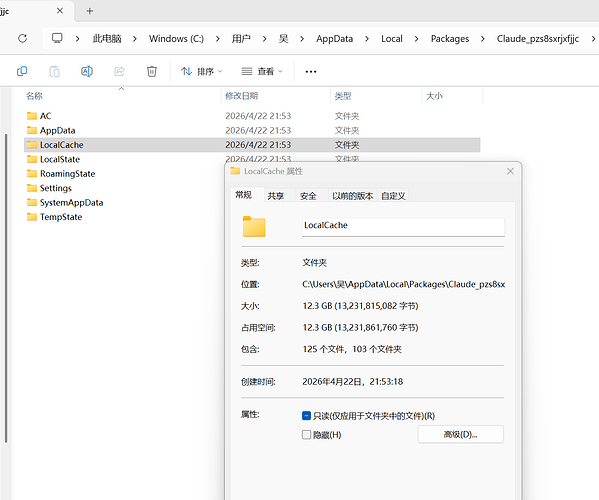The image size is (599, 500).
Task: Click the AppData breadcrumb segment
Action: point(334,39)
